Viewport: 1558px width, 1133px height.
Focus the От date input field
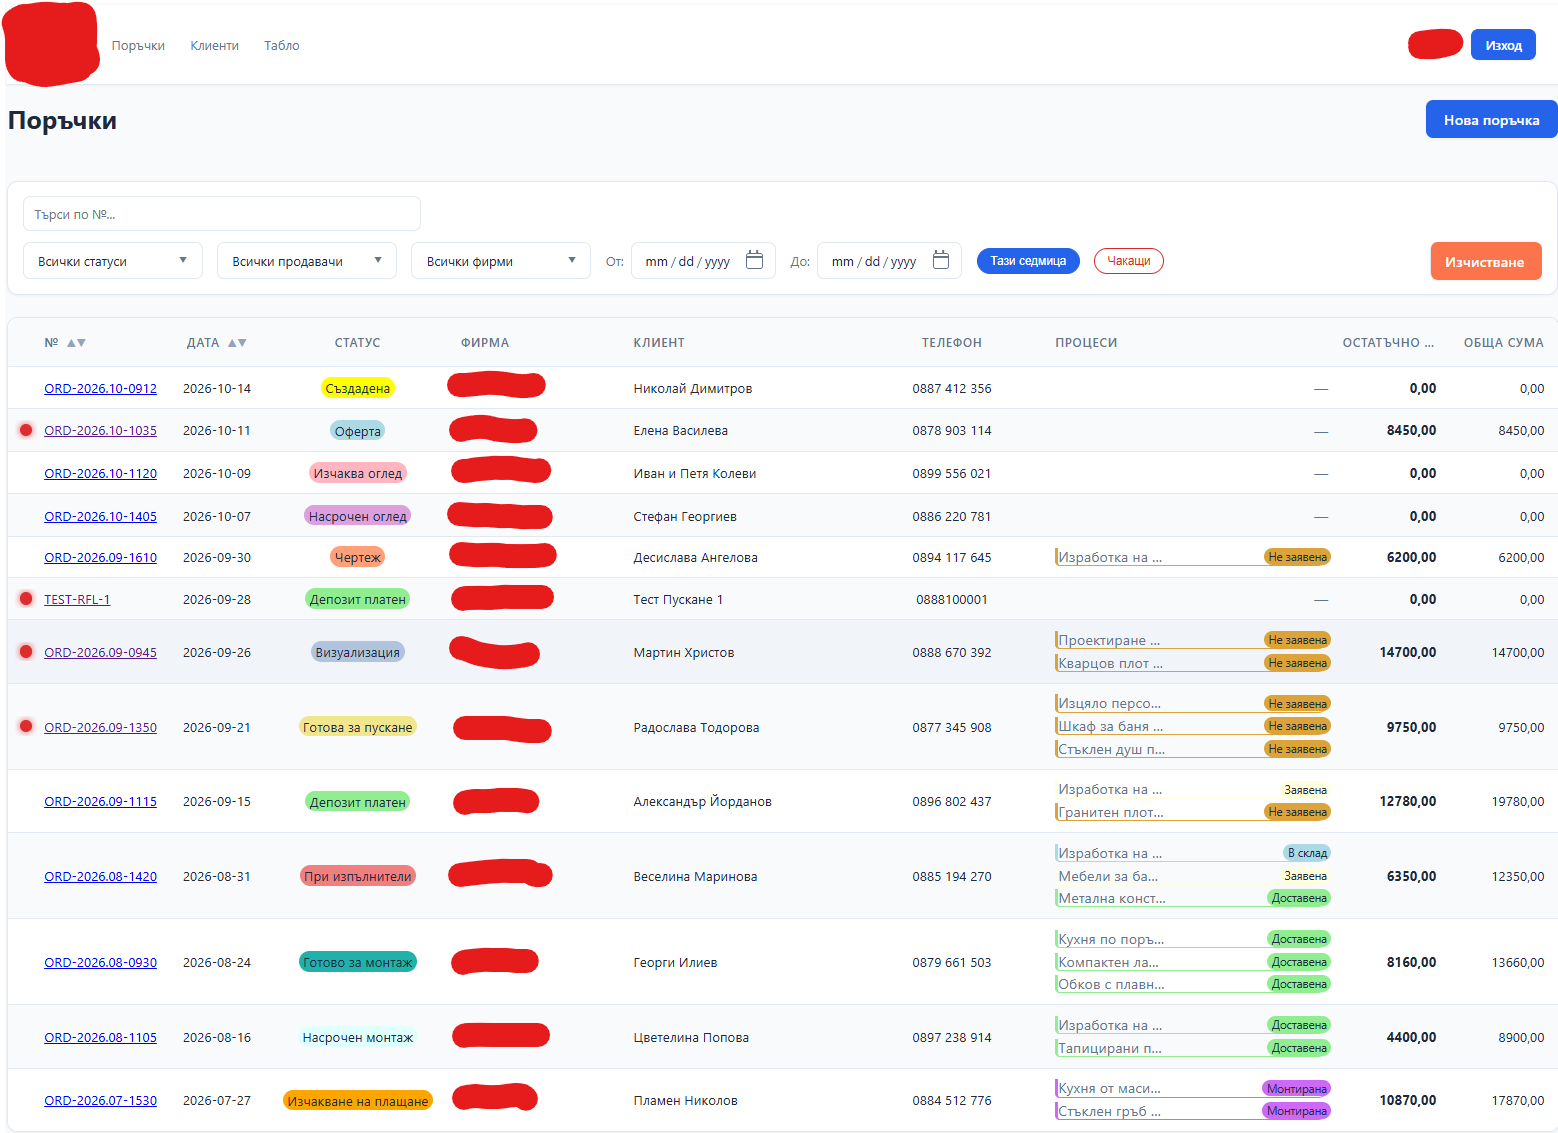703,261
